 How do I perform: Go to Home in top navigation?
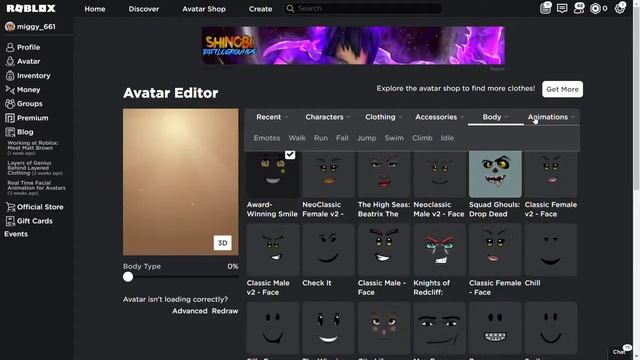point(95,9)
